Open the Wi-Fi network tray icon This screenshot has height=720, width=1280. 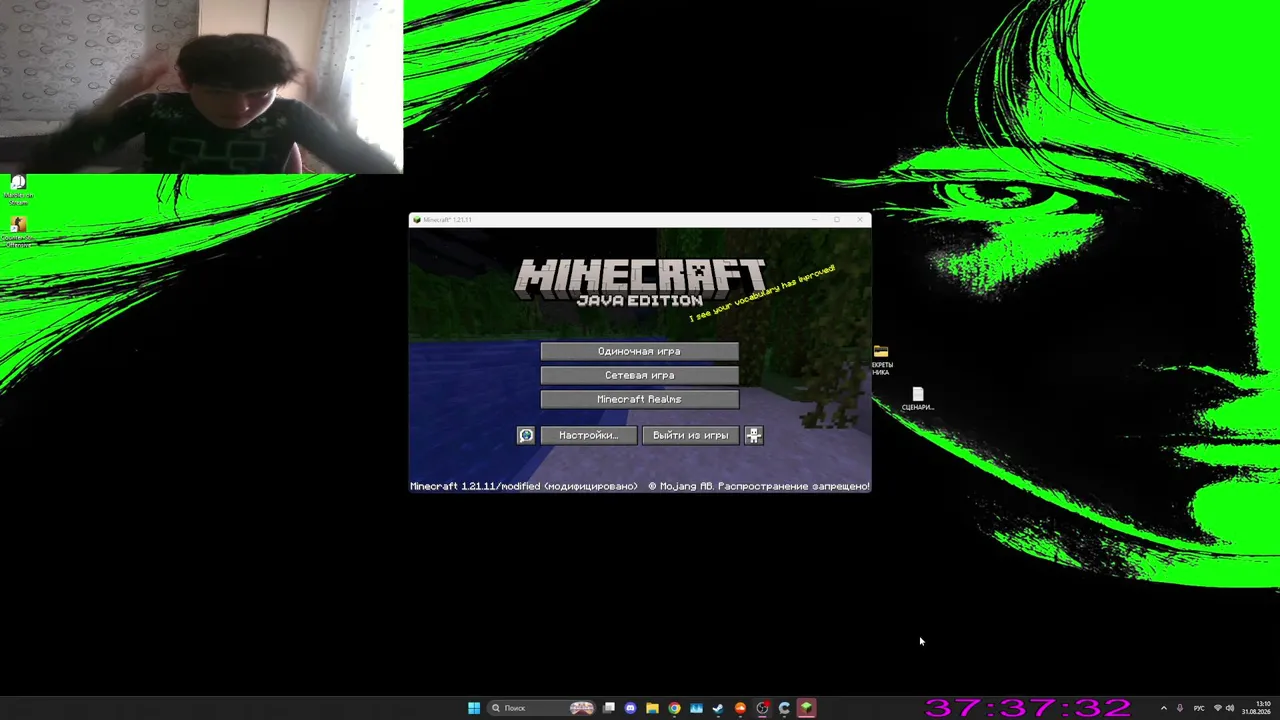click(x=1217, y=708)
